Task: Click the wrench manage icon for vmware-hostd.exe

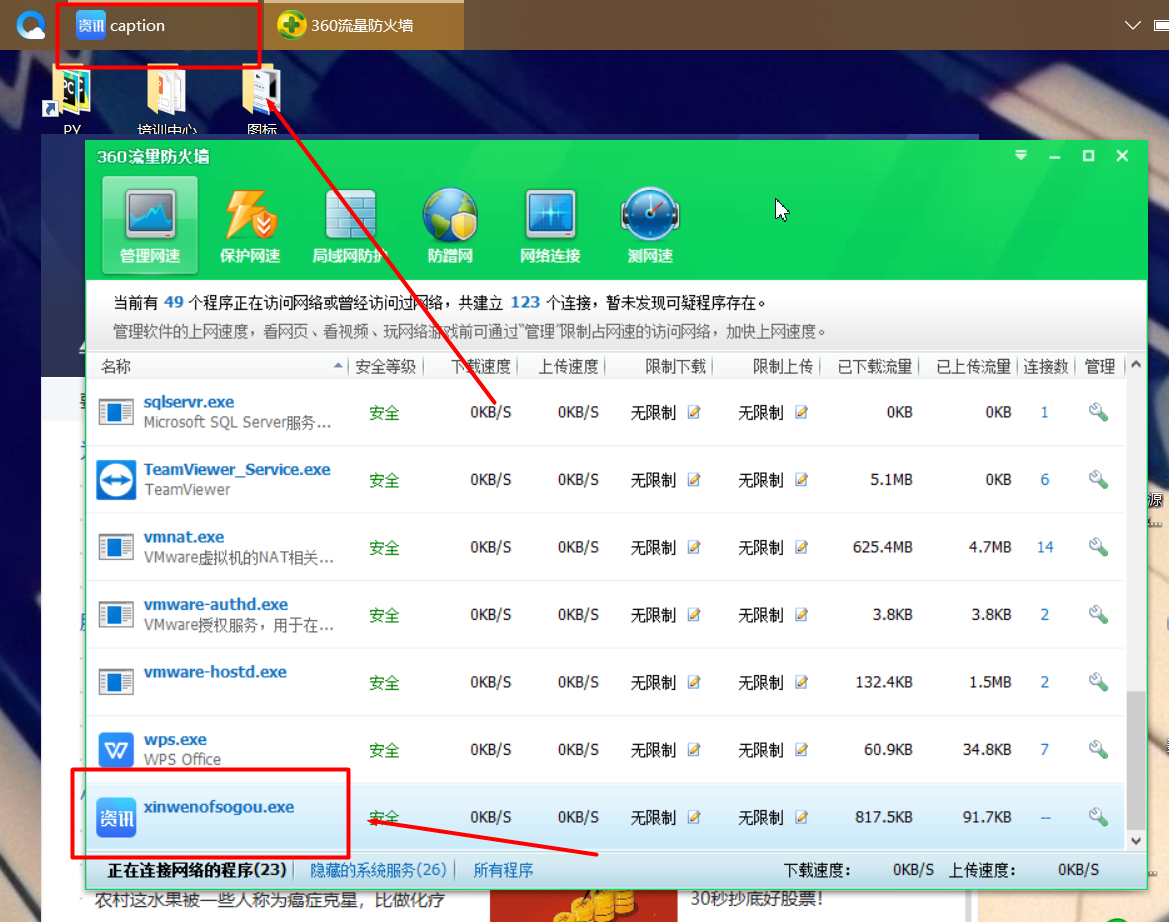Action: coord(1097,682)
